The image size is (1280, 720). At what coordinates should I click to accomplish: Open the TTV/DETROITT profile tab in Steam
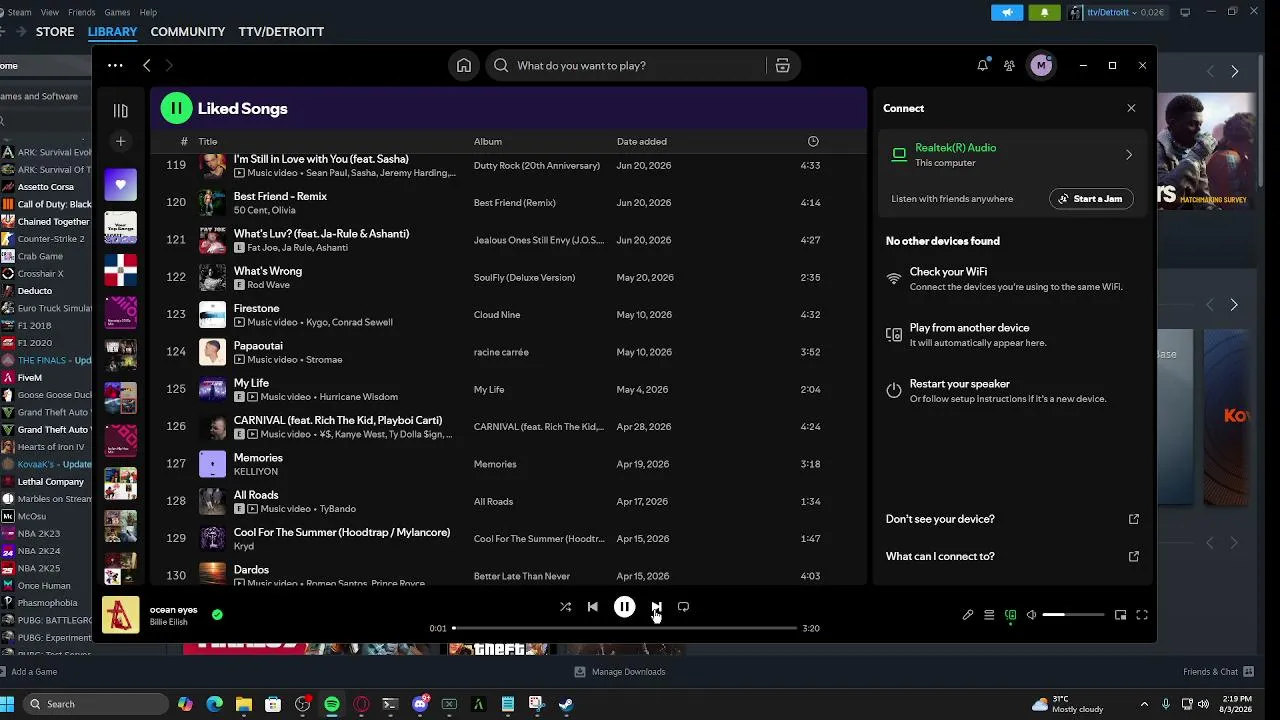tap(281, 32)
